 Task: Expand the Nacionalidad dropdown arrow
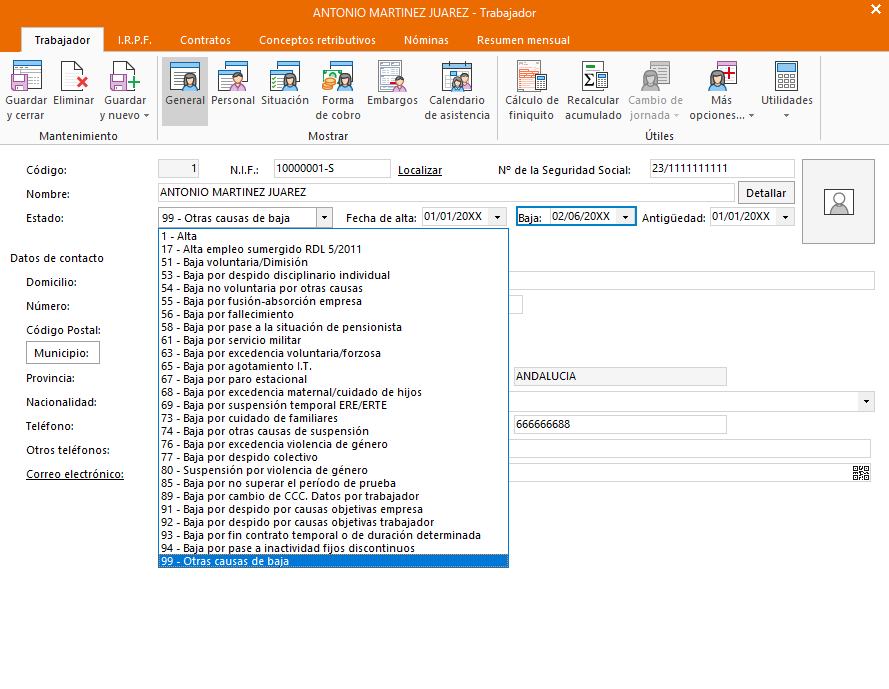point(866,401)
